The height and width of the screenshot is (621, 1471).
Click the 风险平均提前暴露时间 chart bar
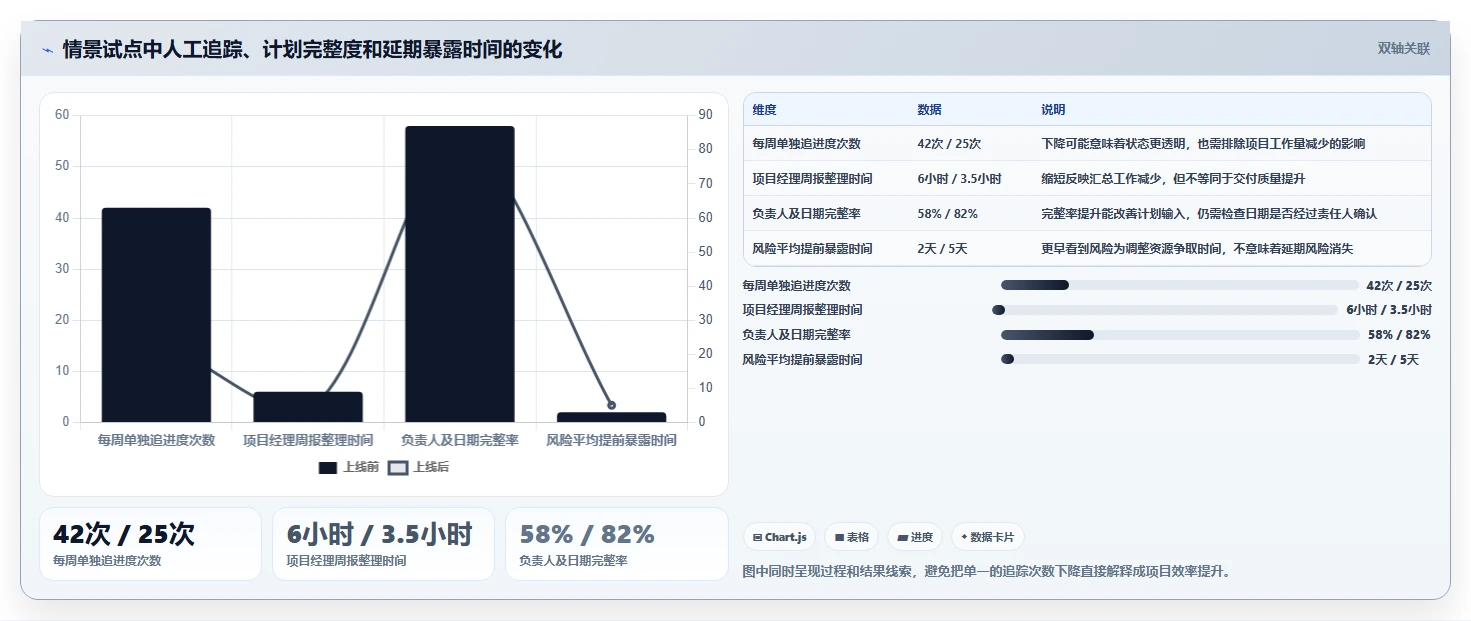click(x=611, y=417)
